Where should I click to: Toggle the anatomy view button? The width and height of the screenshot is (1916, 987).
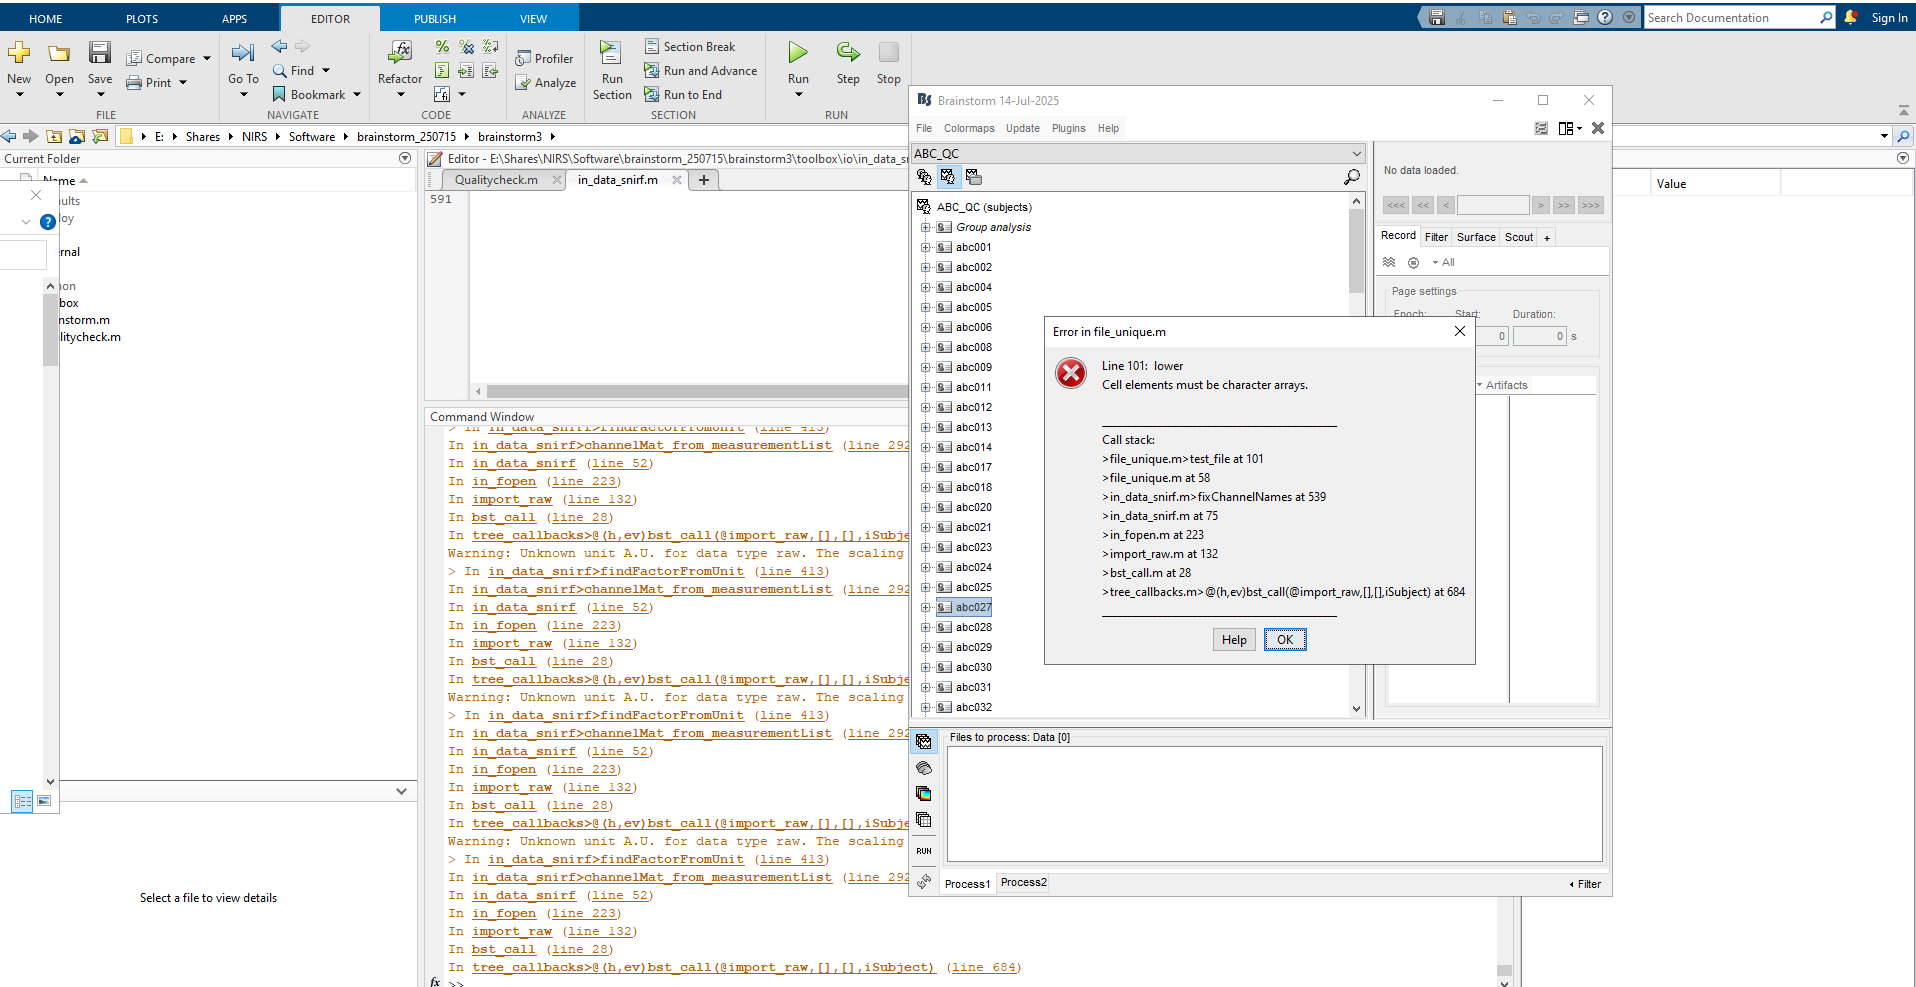click(x=924, y=177)
